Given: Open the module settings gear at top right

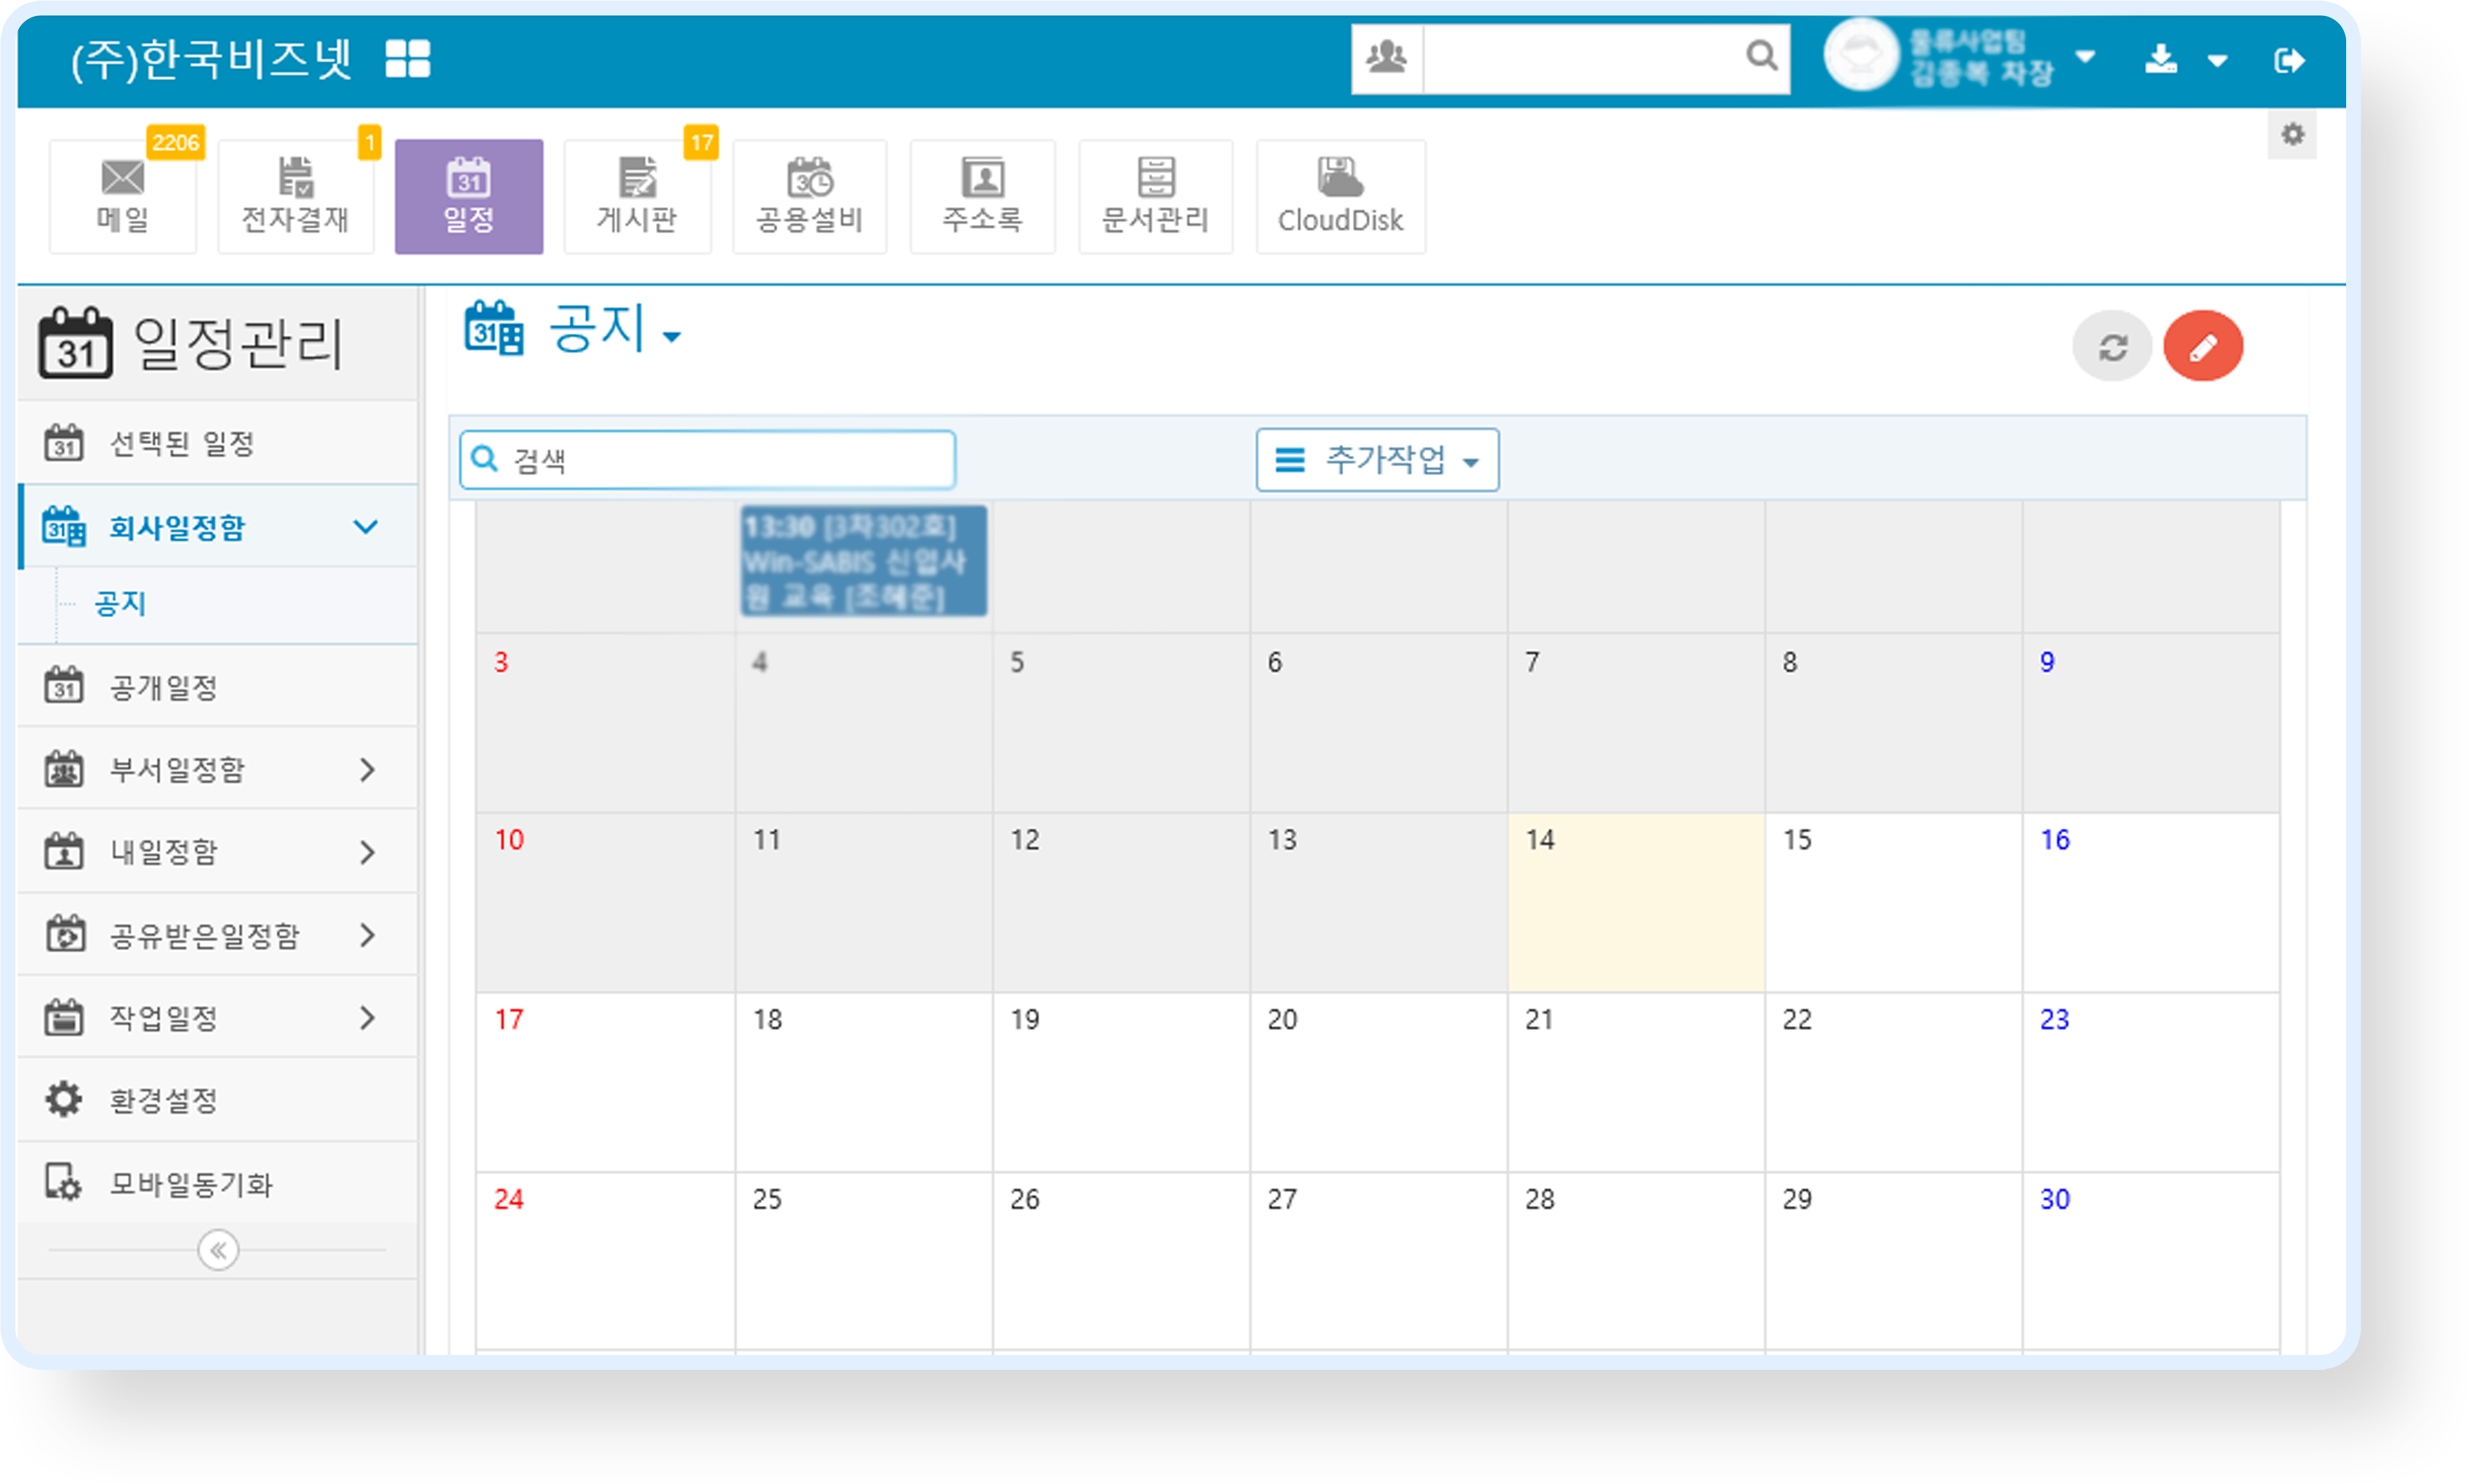Looking at the screenshot, I should tap(2292, 134).
